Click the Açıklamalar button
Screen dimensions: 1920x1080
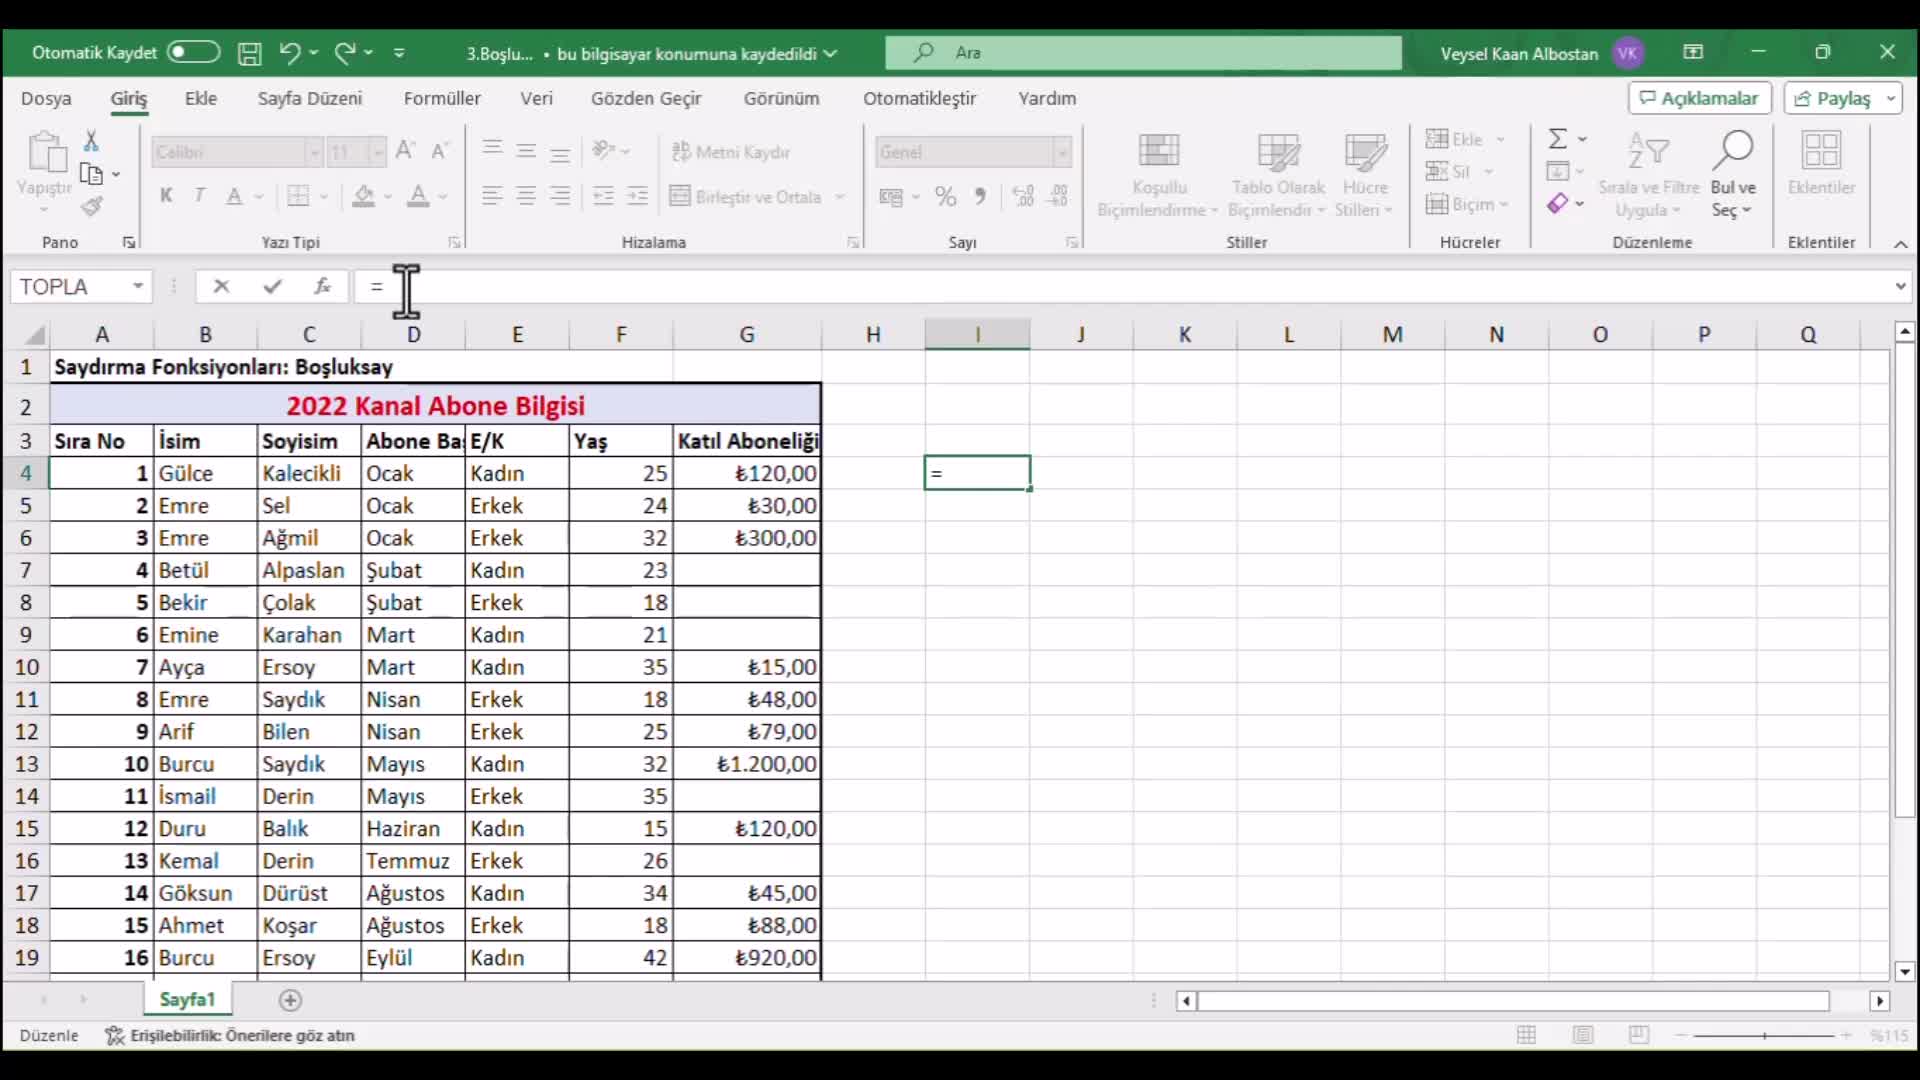coord(1699,98)
